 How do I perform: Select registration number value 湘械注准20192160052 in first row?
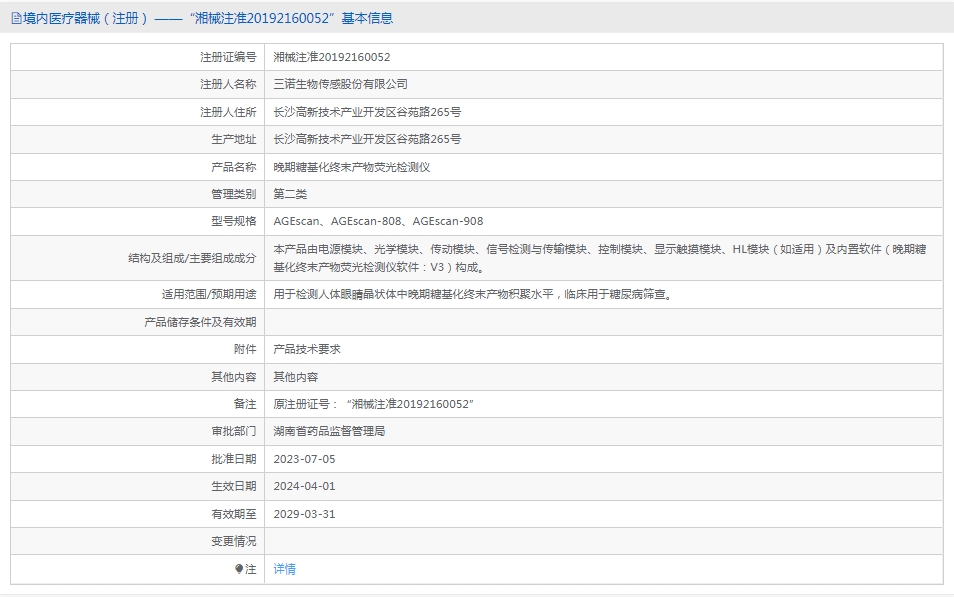coord(332,57)
